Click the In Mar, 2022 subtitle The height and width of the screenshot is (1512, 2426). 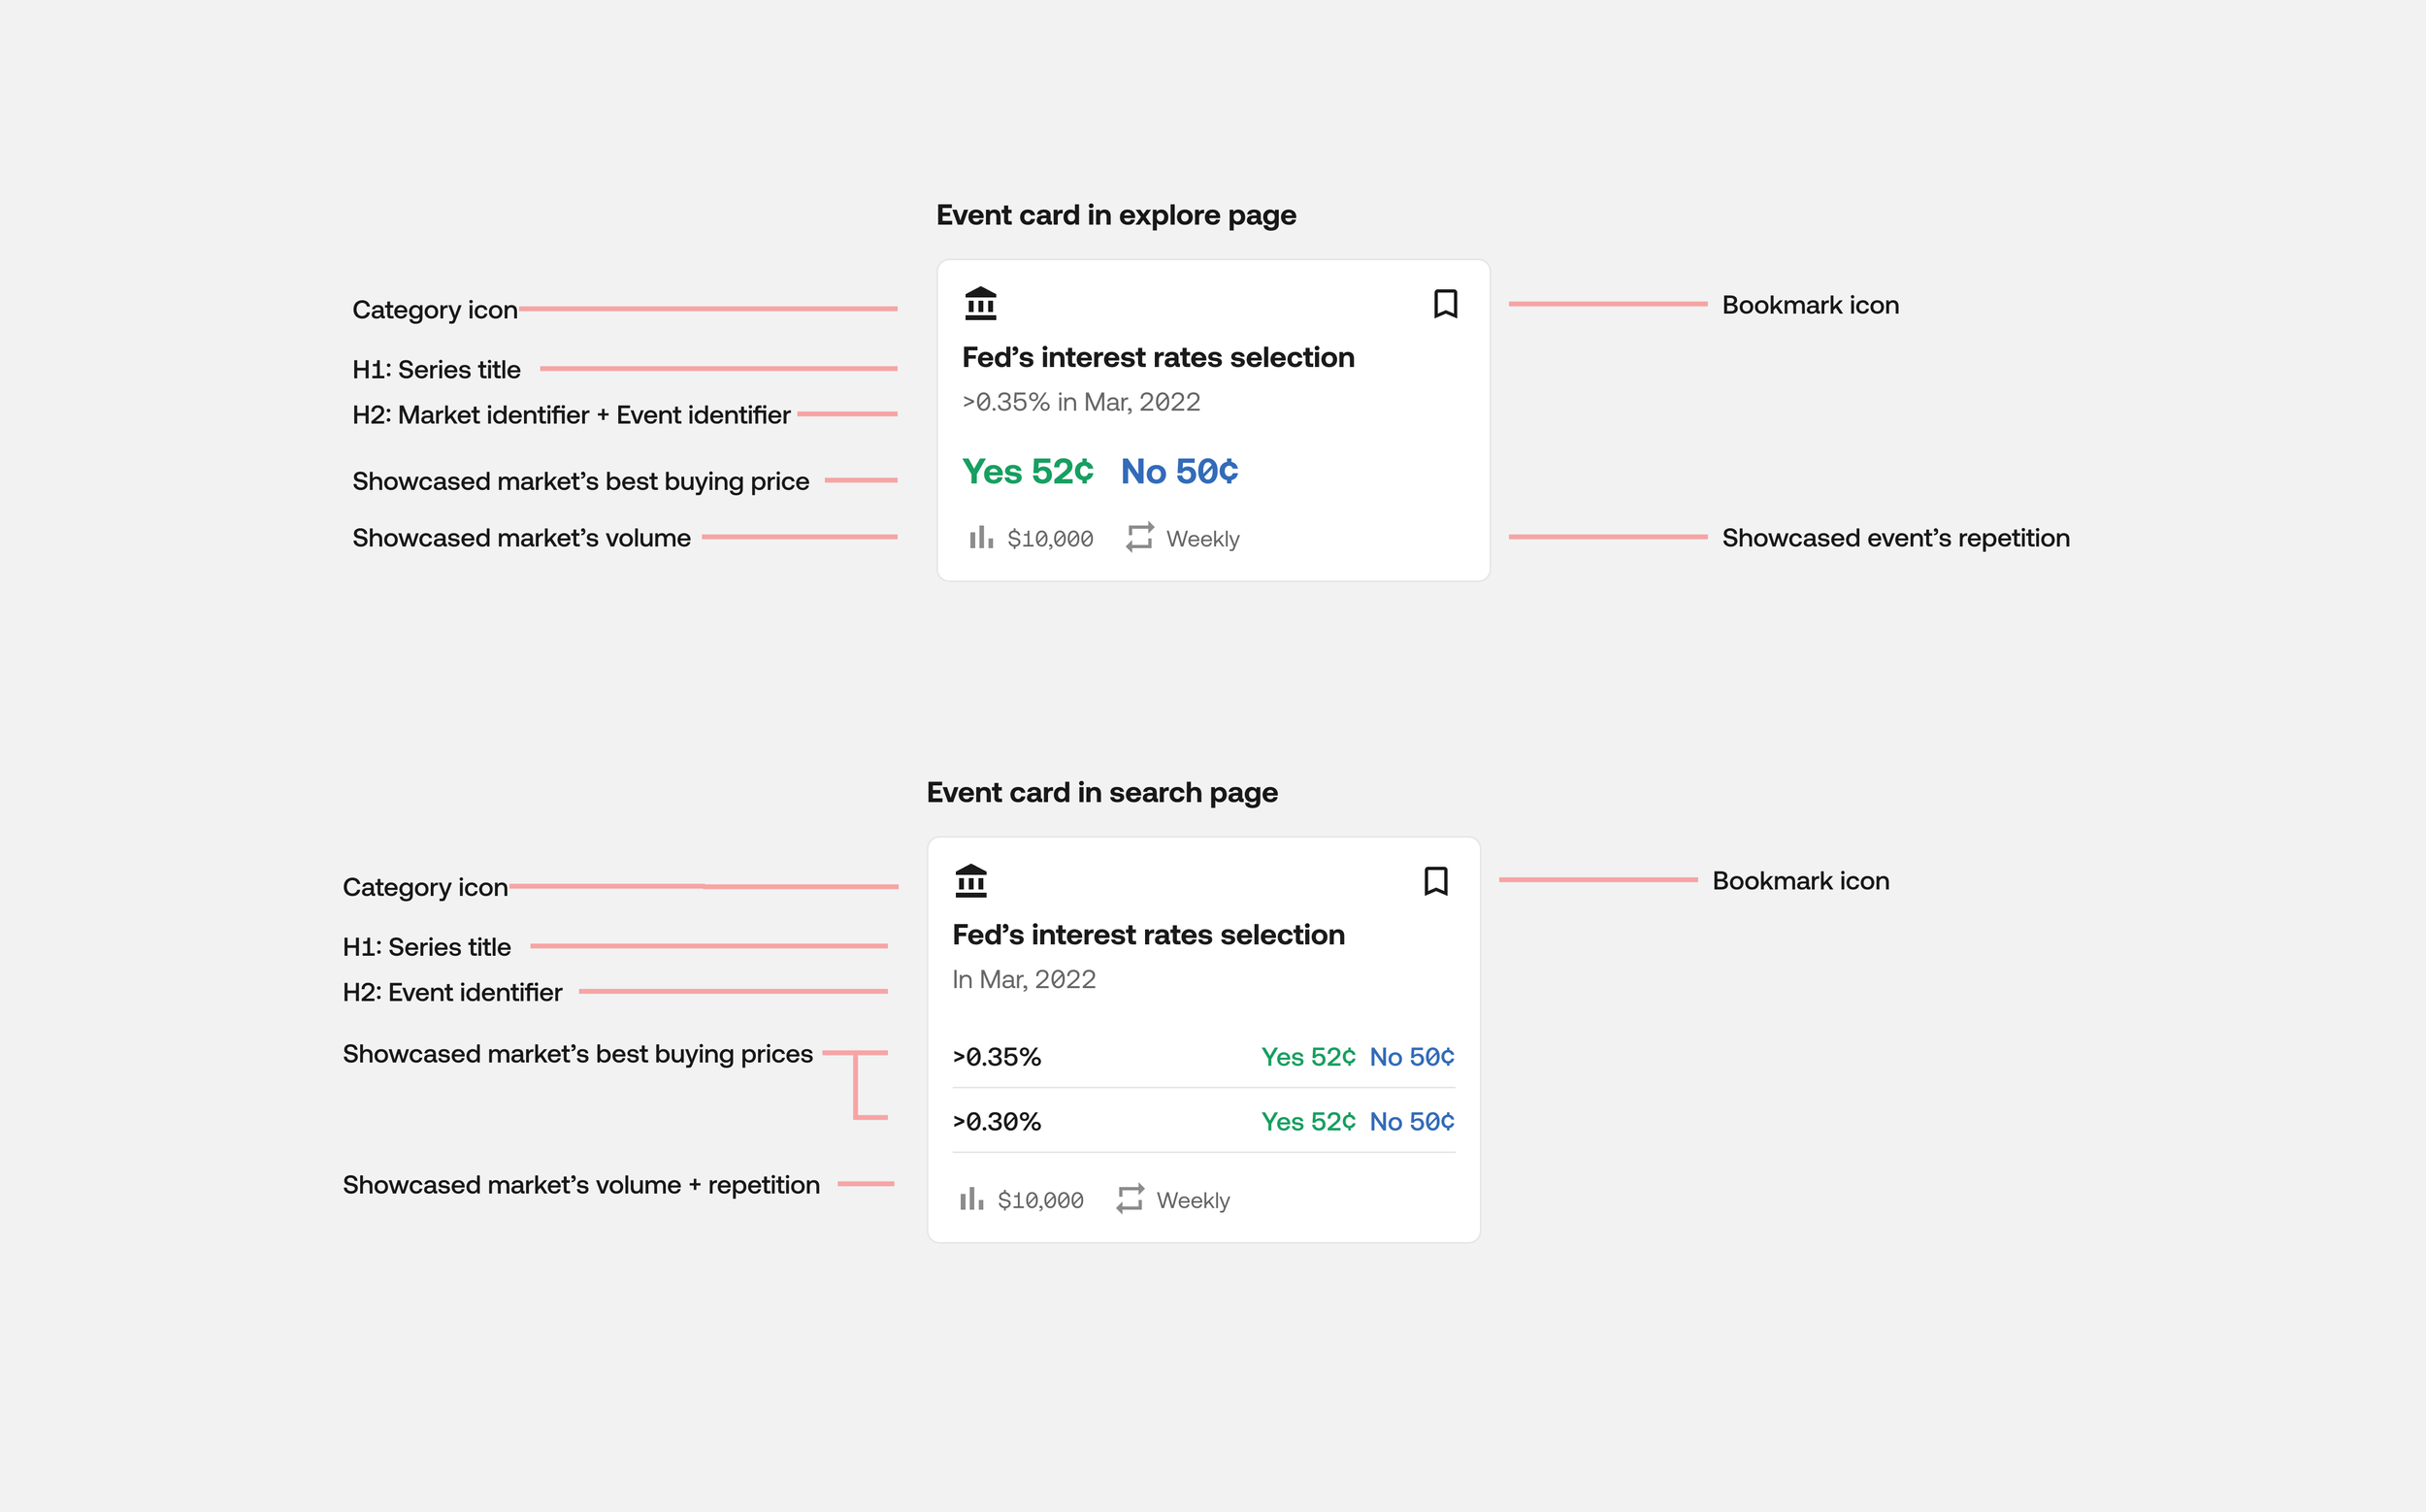tap(1023, 979)
